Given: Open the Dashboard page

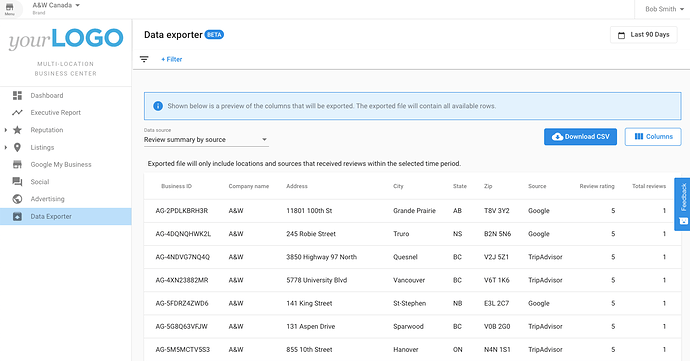Looking at the screenshot, I should (47, 96).
